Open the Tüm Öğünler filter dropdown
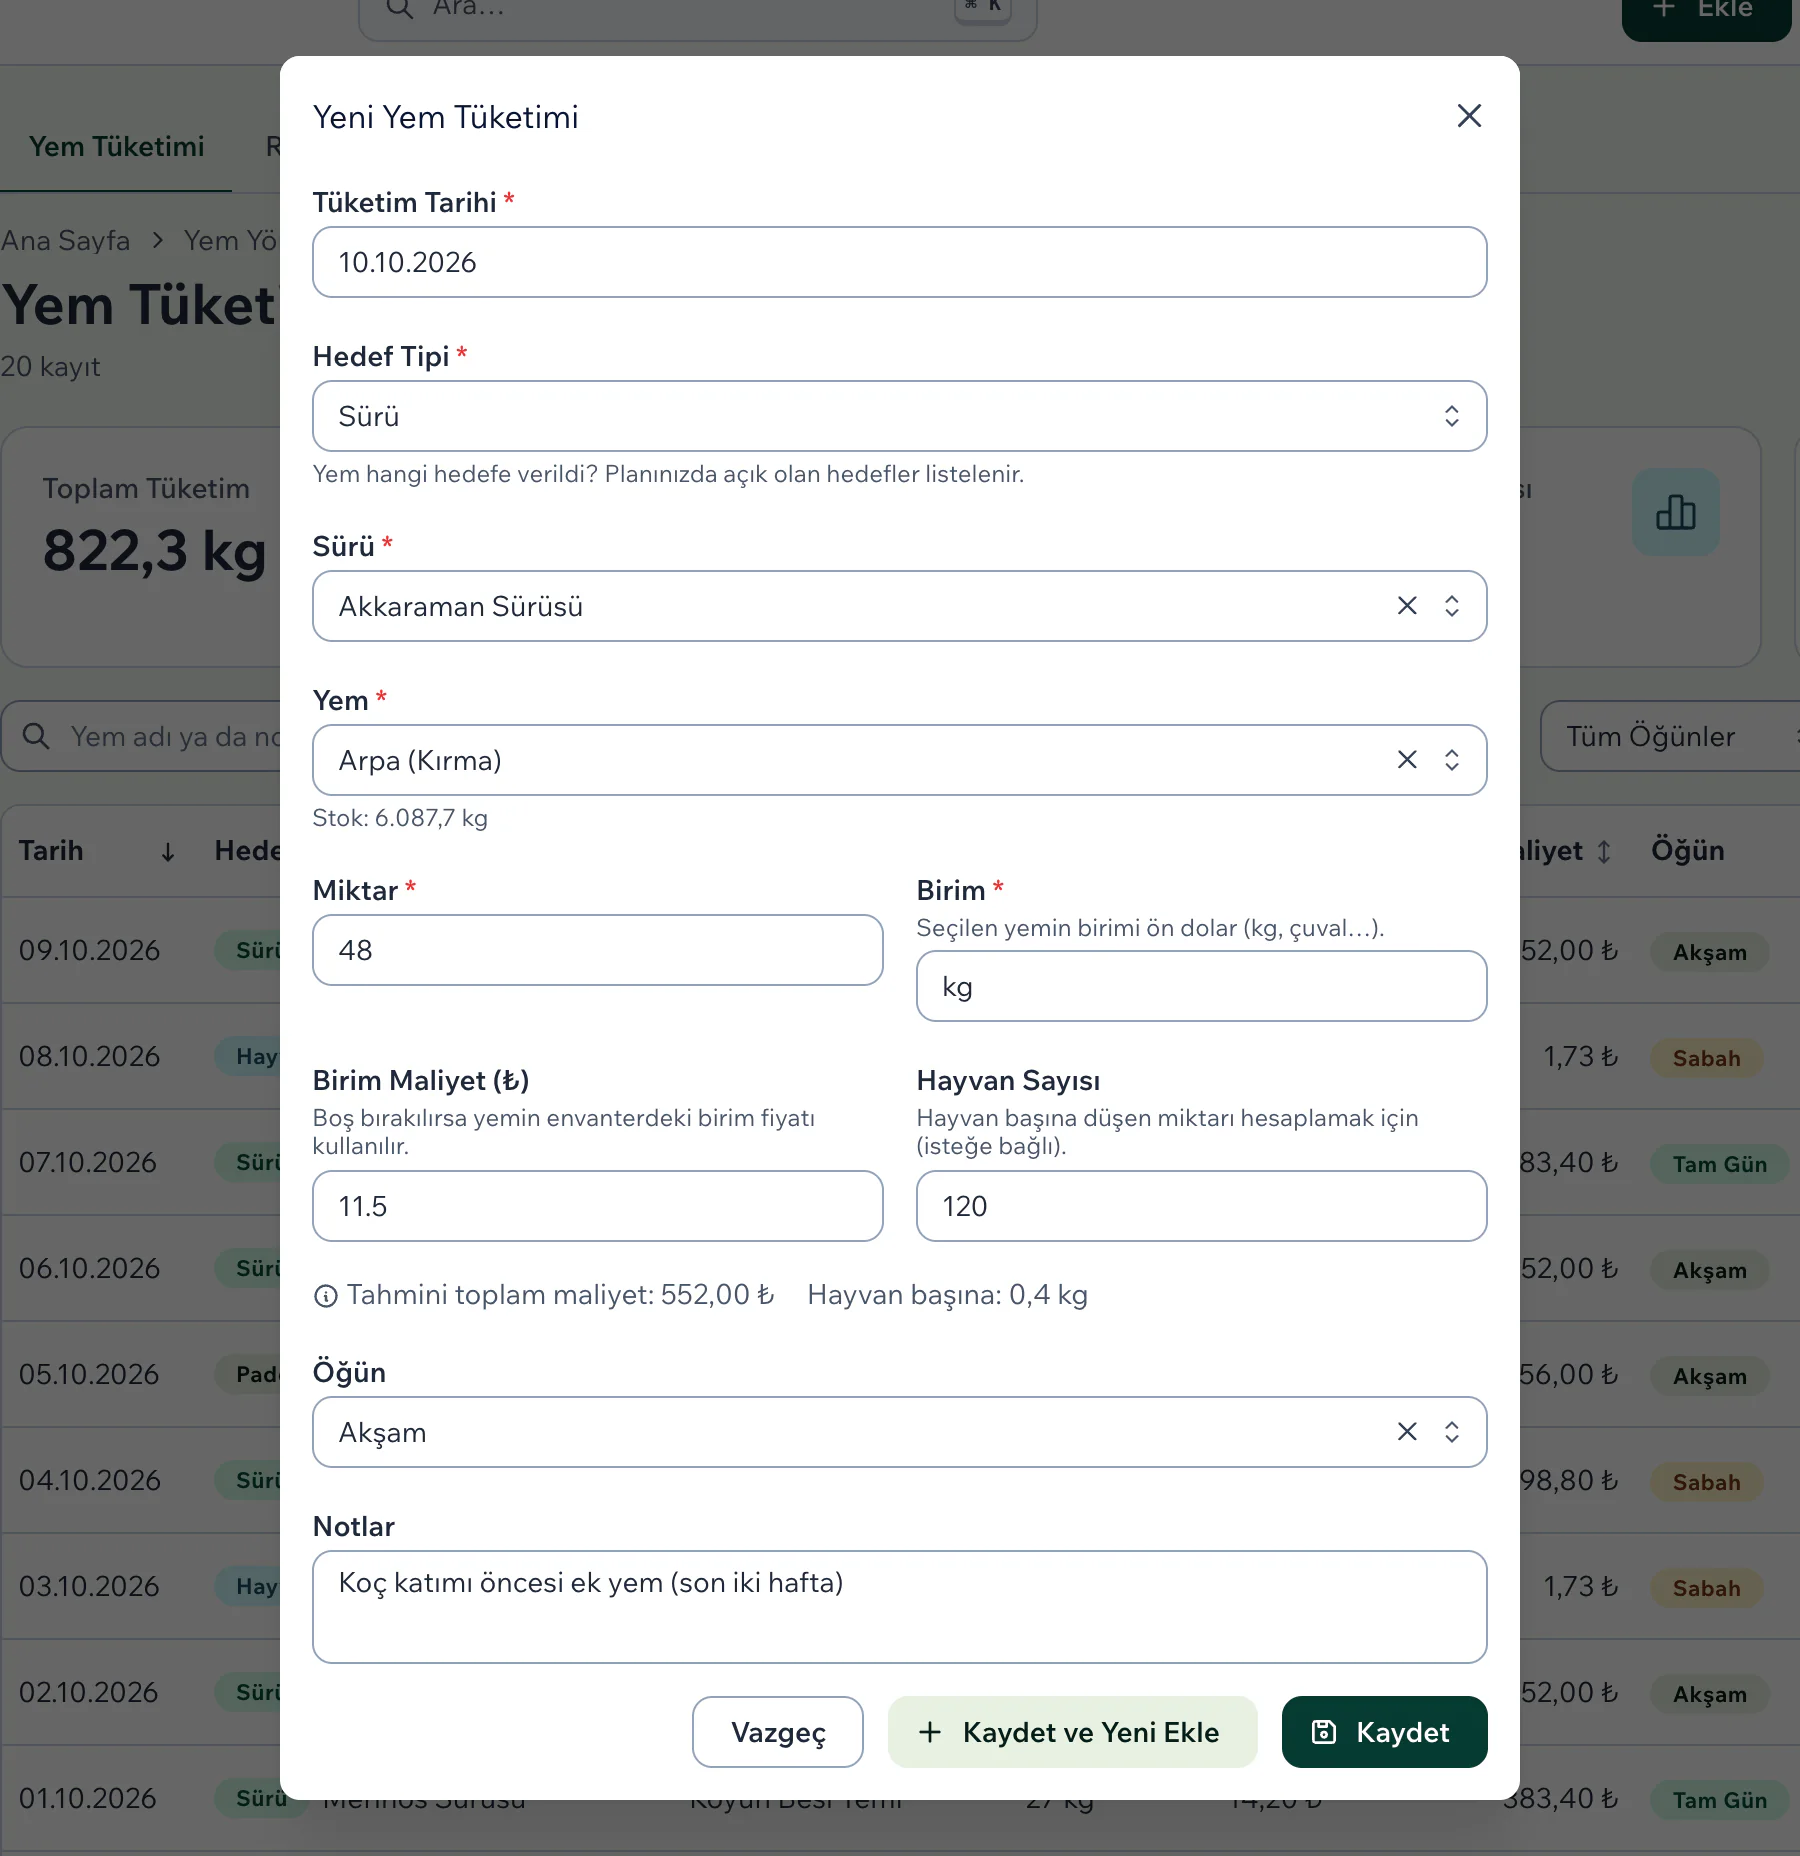The width and height of the screenshot is (1800, 1856). point(1670,736)
